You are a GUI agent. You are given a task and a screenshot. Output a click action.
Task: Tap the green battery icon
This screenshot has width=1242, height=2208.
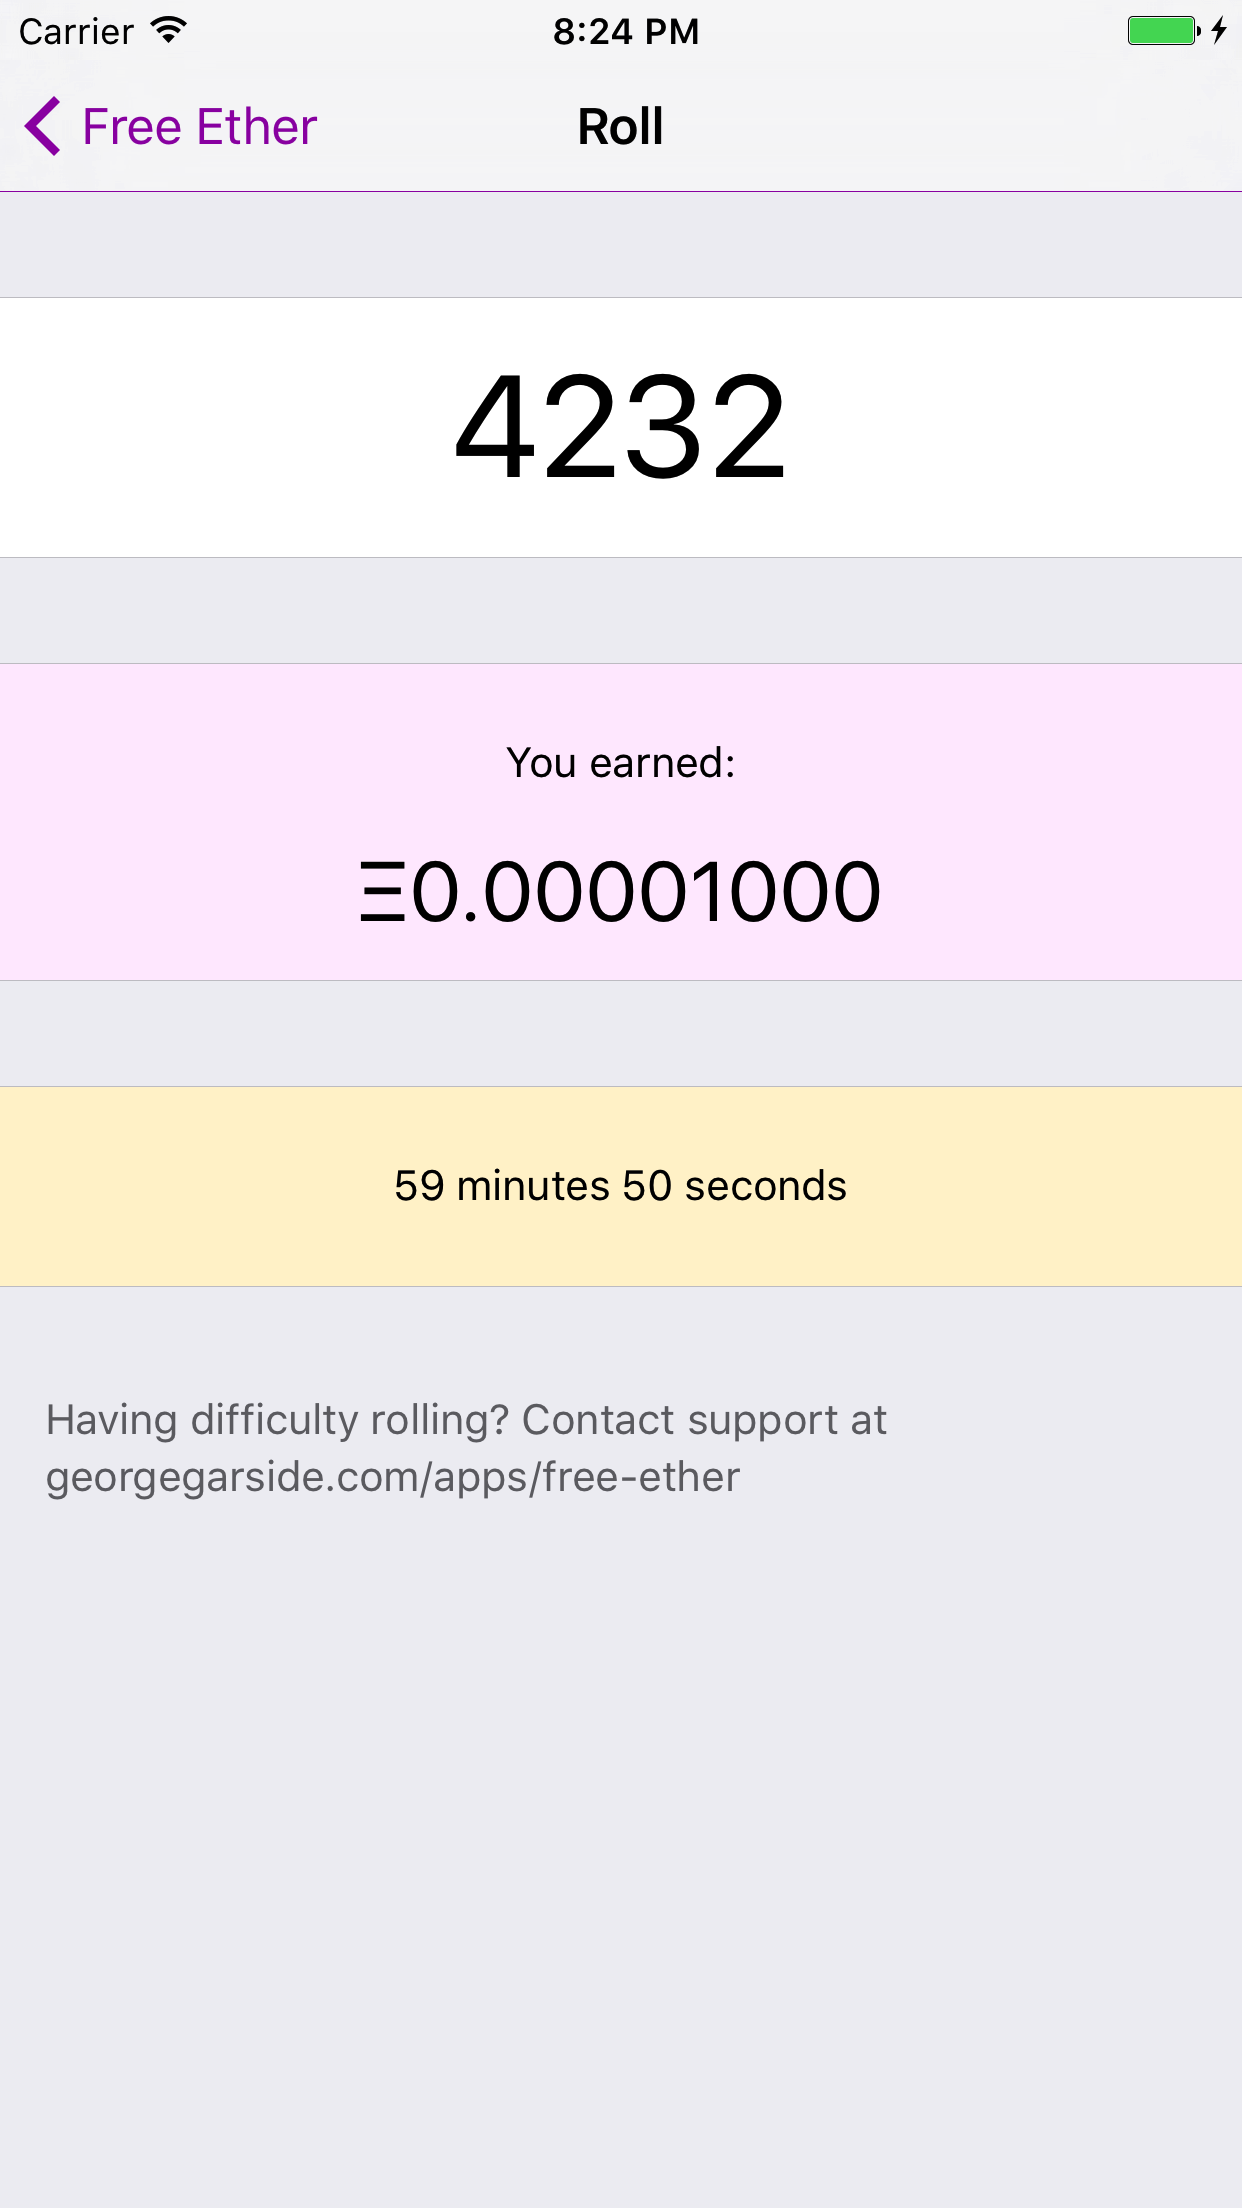[1164, 30]
